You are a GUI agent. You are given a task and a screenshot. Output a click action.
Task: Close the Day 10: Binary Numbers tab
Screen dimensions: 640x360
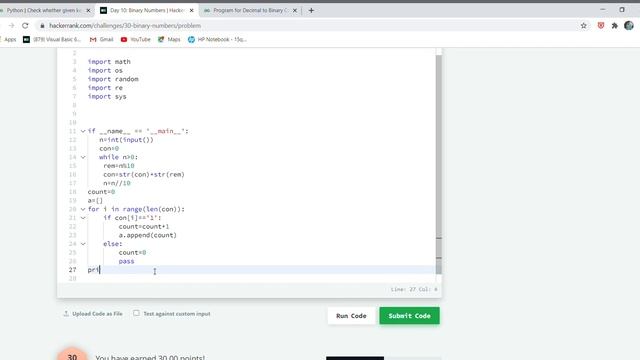[x=191, y=10]
